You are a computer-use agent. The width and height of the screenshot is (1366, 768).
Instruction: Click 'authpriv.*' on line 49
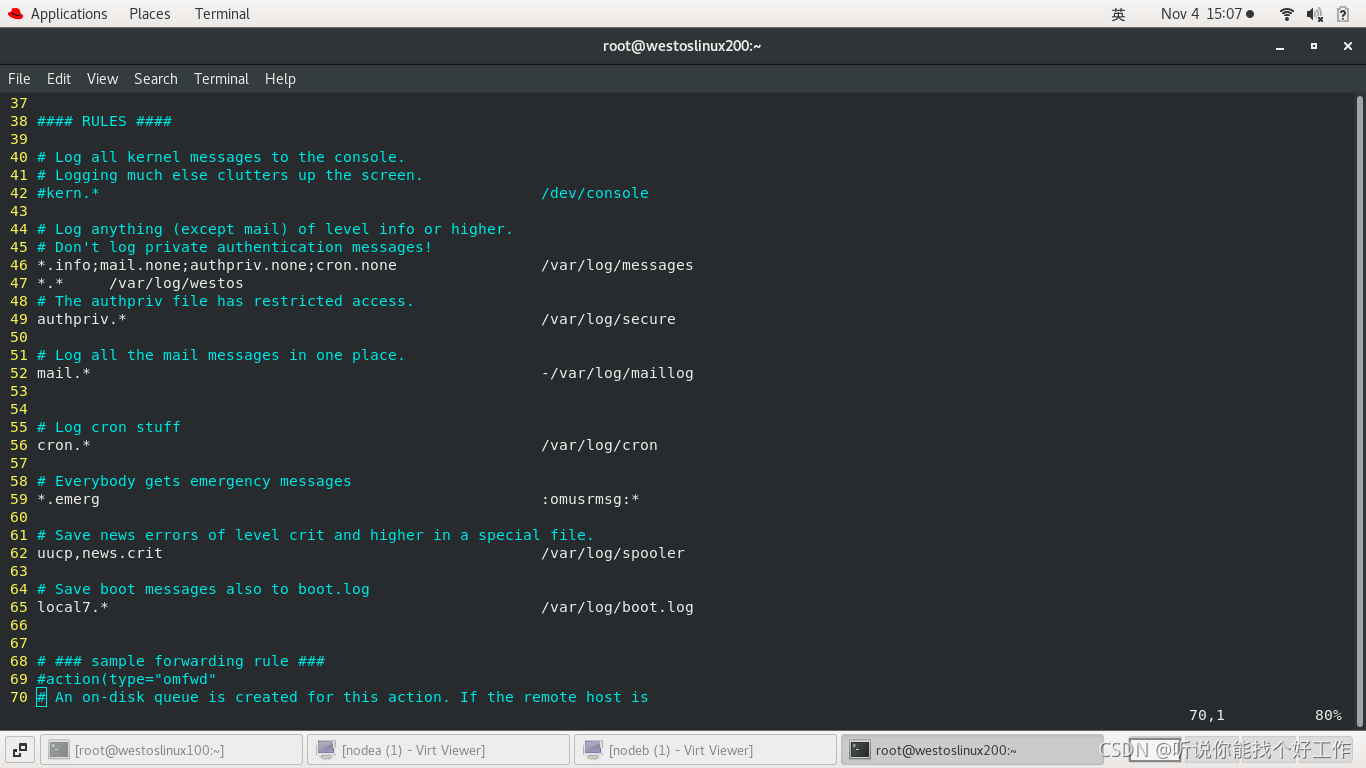(82, 319)
